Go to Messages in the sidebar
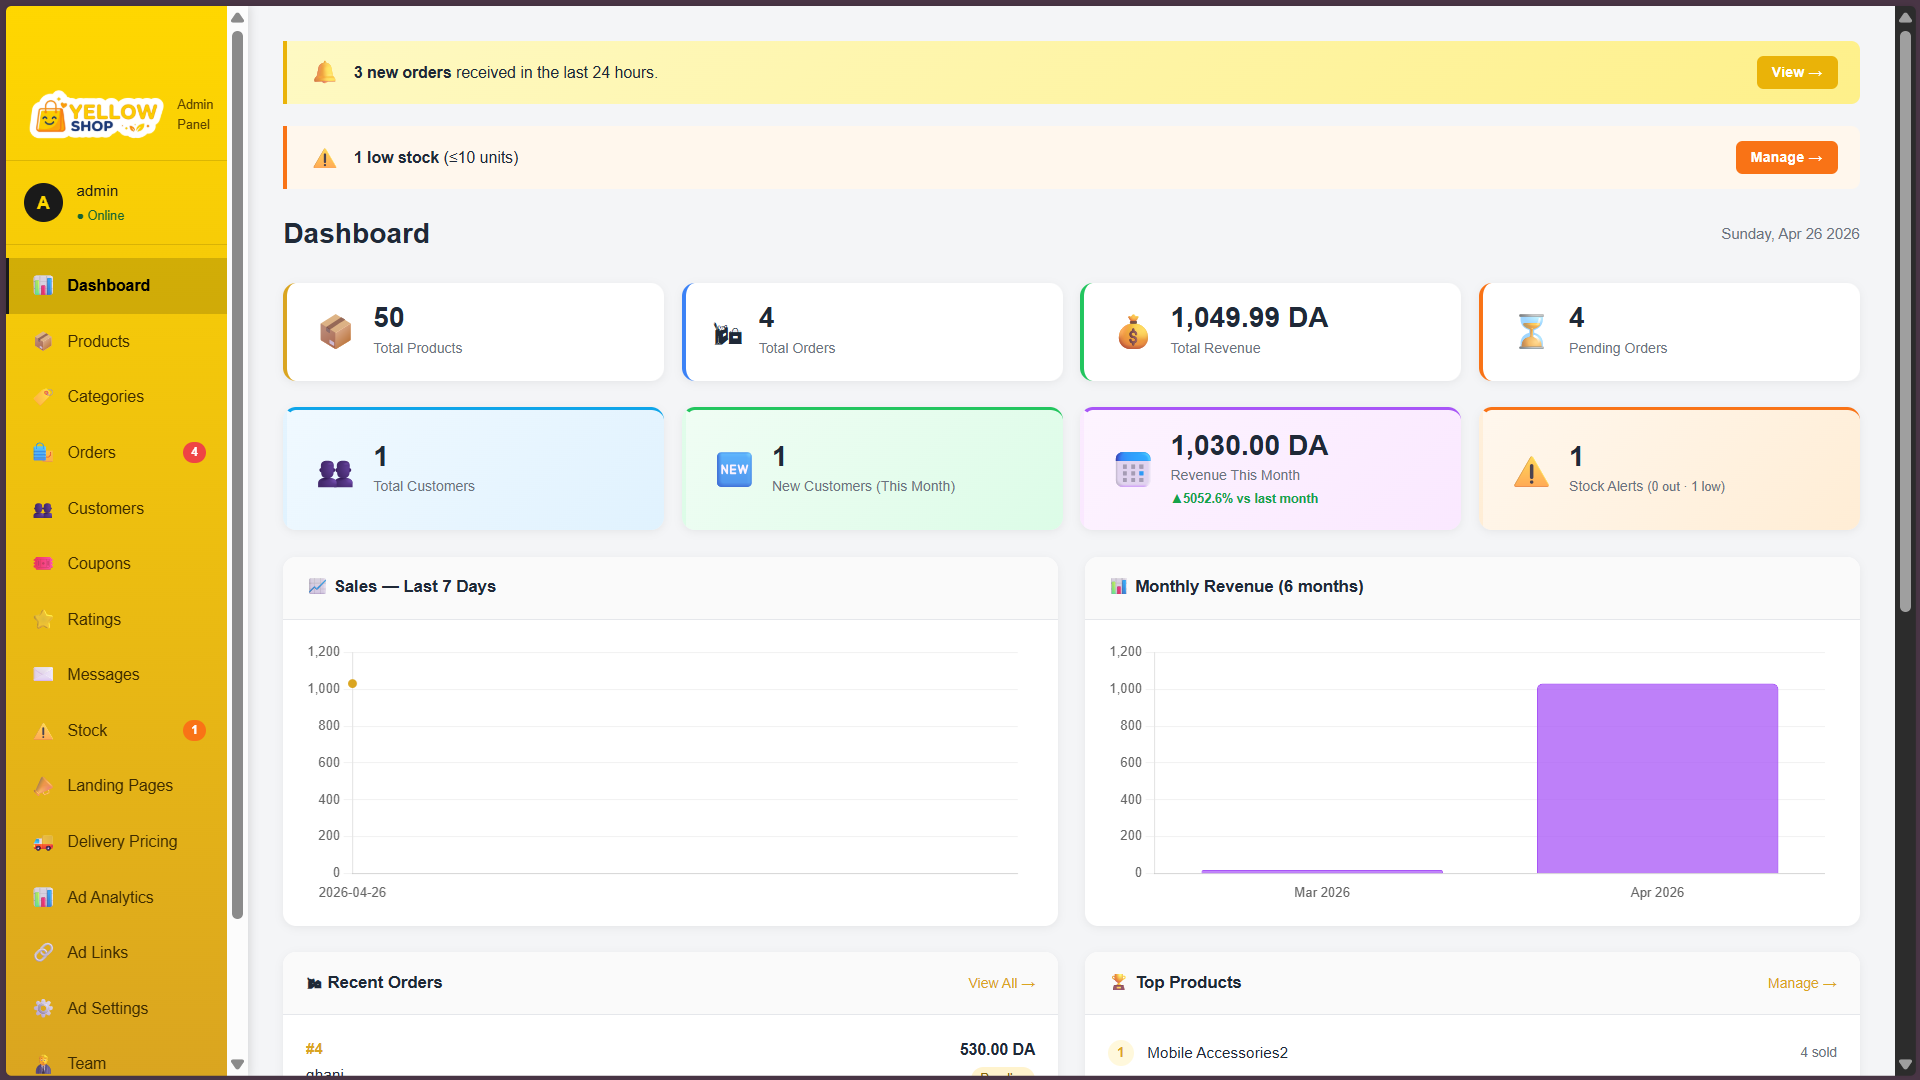This screenshot has width=1920, height=1080. (x=117, y=675)
